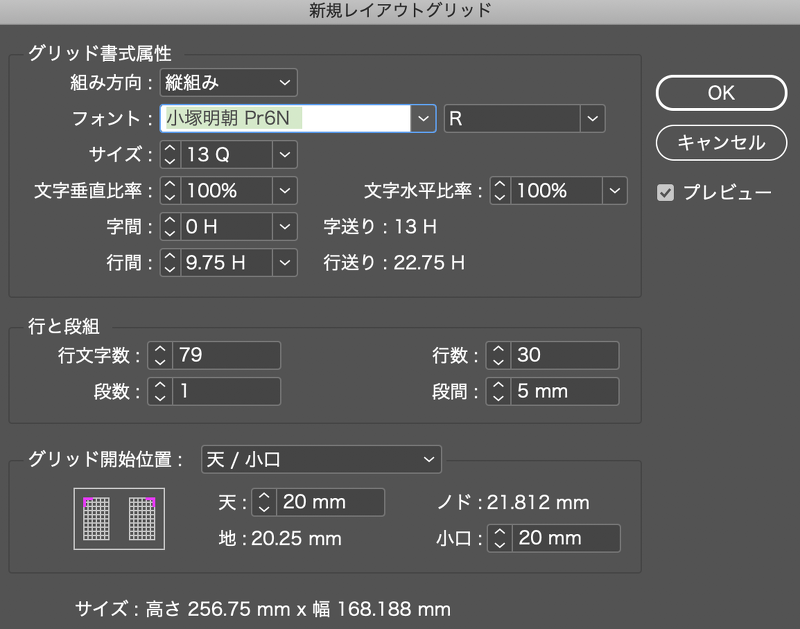Click the 行間 stepper arrows
This screenshot has width=800, height=629.
[x=170, y=262]
